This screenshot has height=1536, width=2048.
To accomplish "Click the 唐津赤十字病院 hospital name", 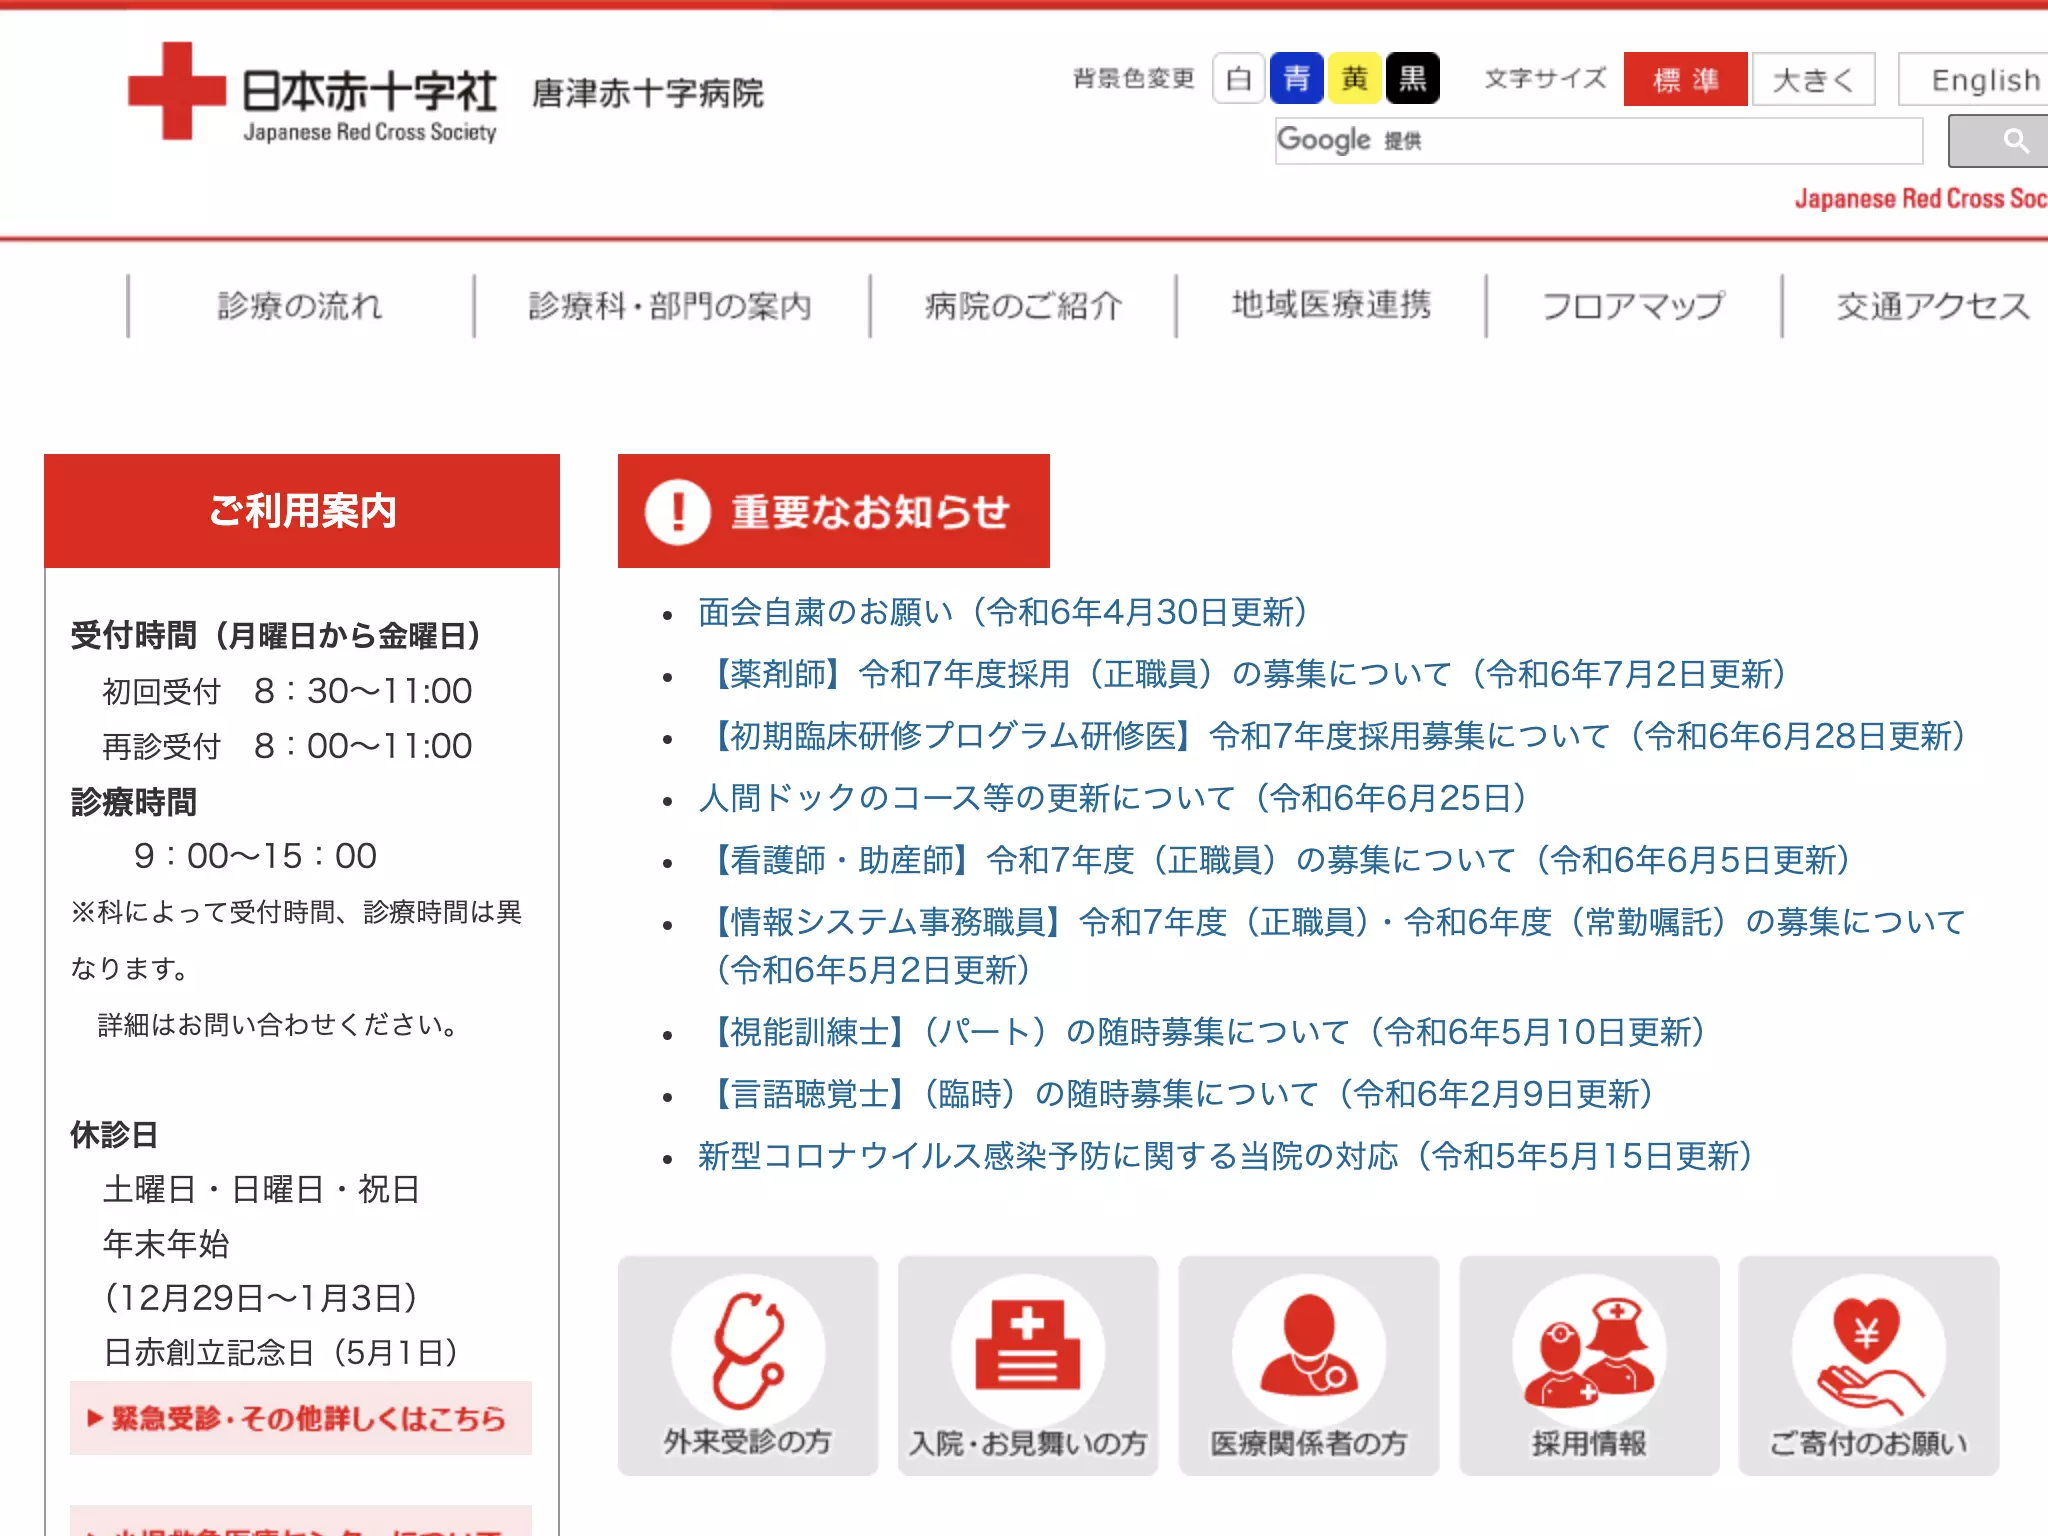I will click(x=648, y=93).
